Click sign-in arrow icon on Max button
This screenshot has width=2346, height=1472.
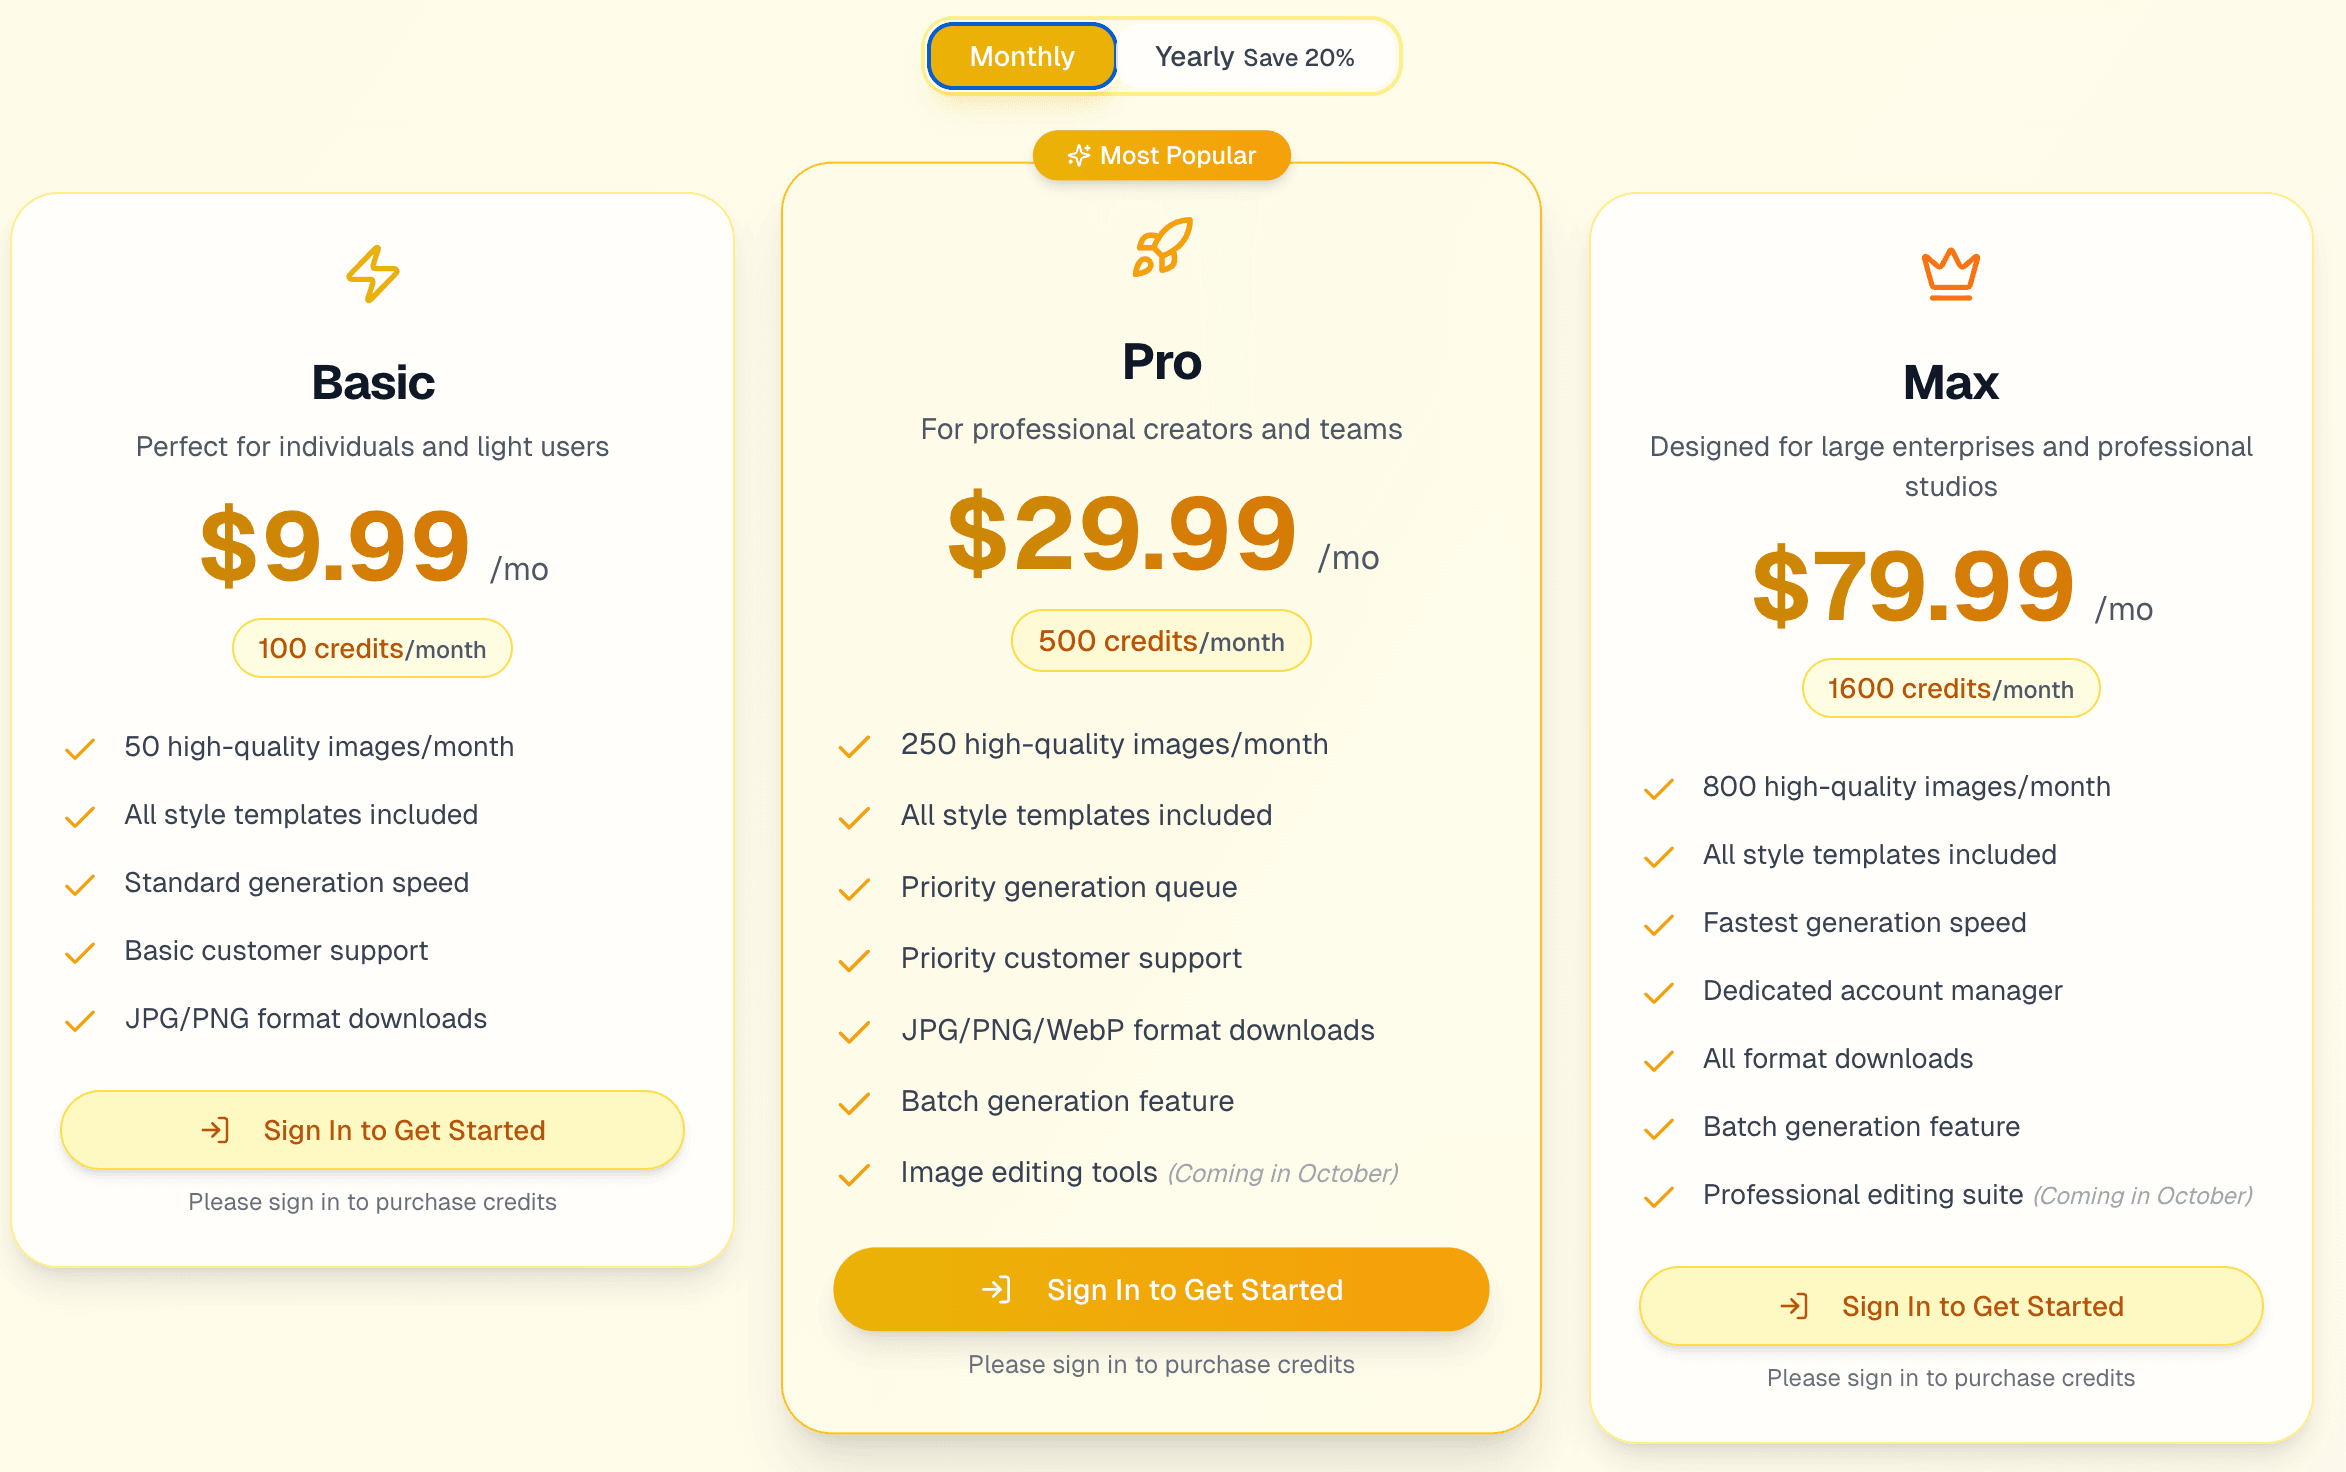point(1794,1306)
